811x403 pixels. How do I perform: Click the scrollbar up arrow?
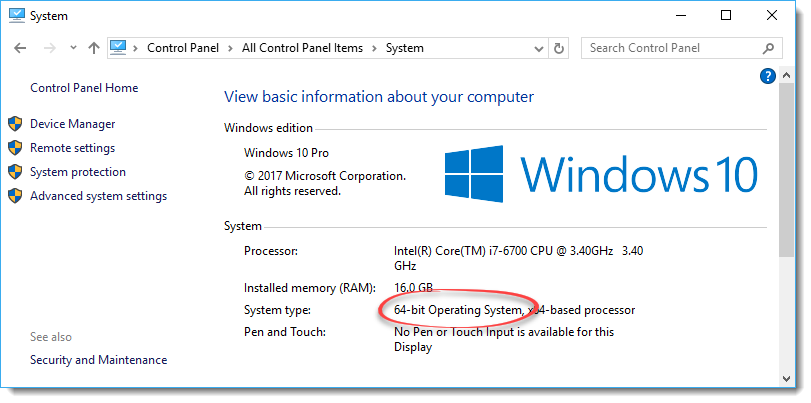787,76
